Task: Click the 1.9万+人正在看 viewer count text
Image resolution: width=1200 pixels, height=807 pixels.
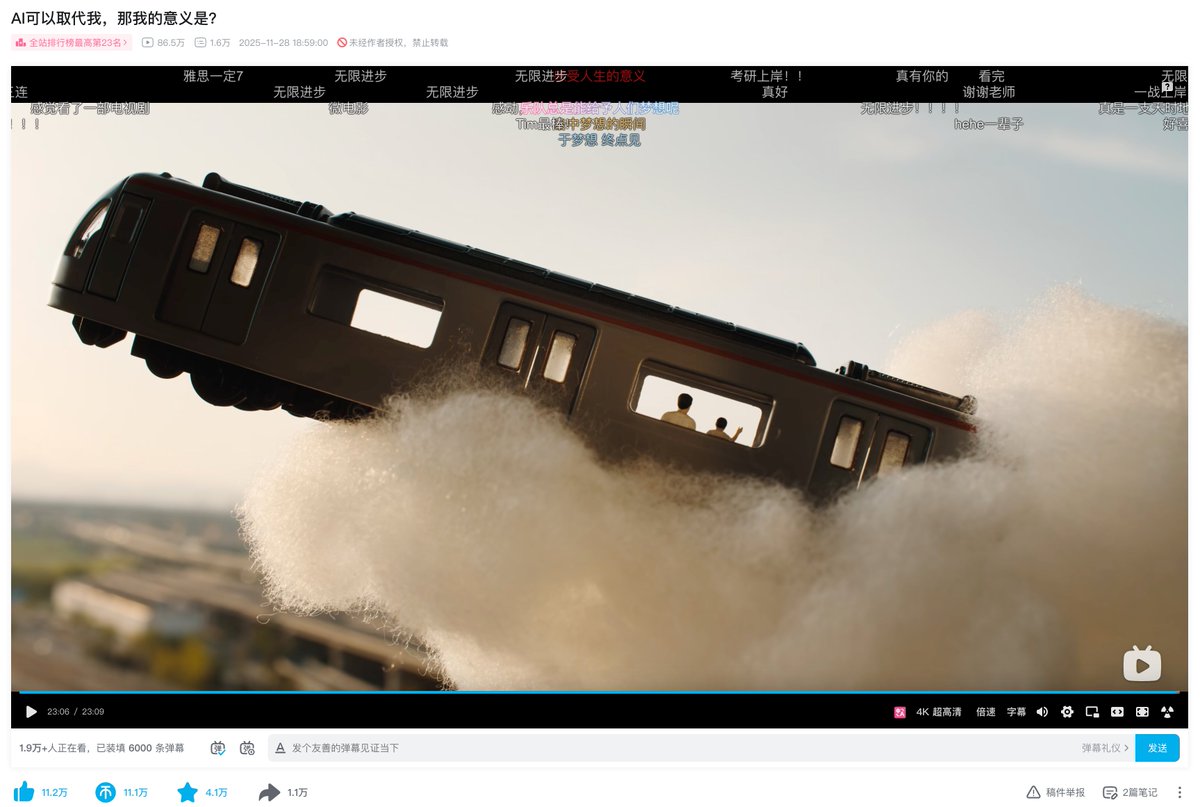Action: click(x=55, y=748)
